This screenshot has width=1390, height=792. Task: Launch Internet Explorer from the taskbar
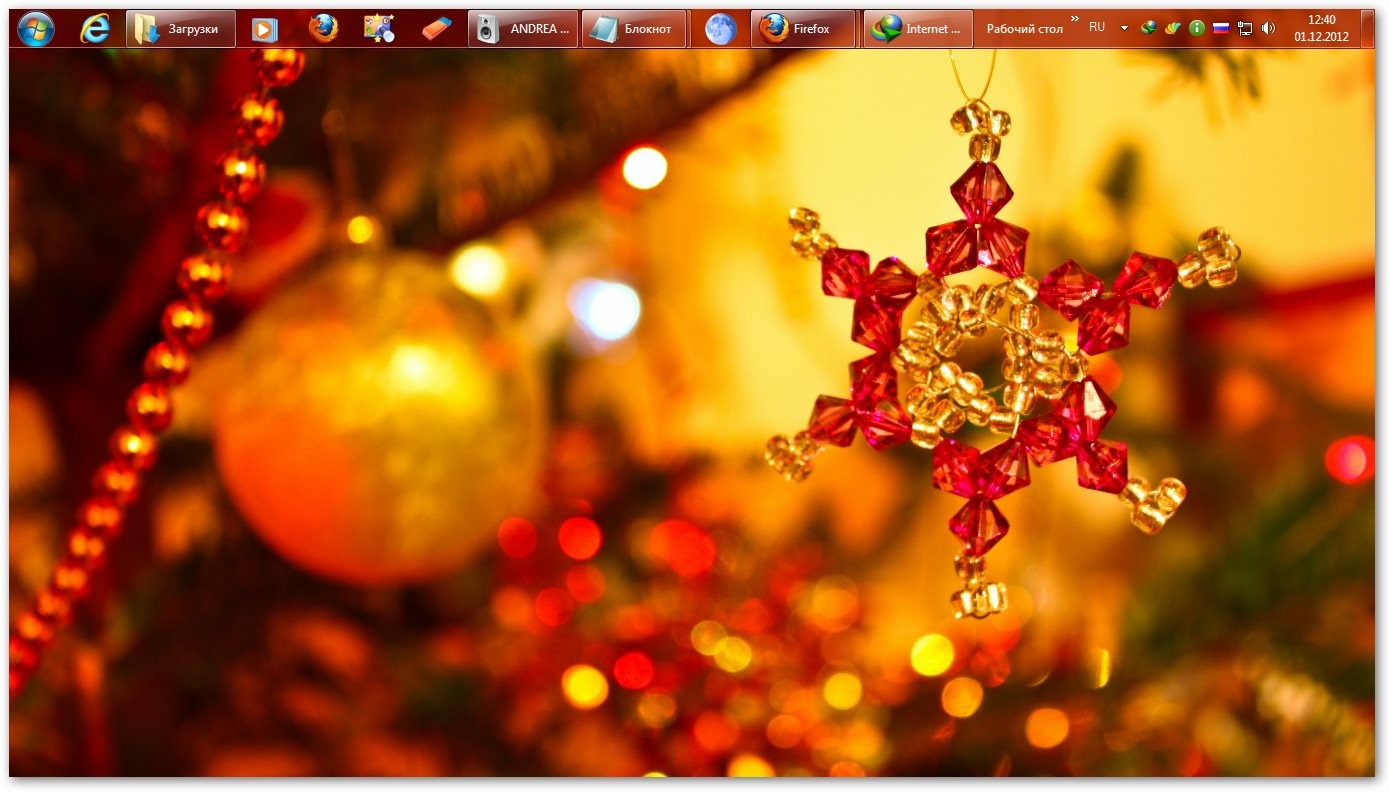(95, 29)
